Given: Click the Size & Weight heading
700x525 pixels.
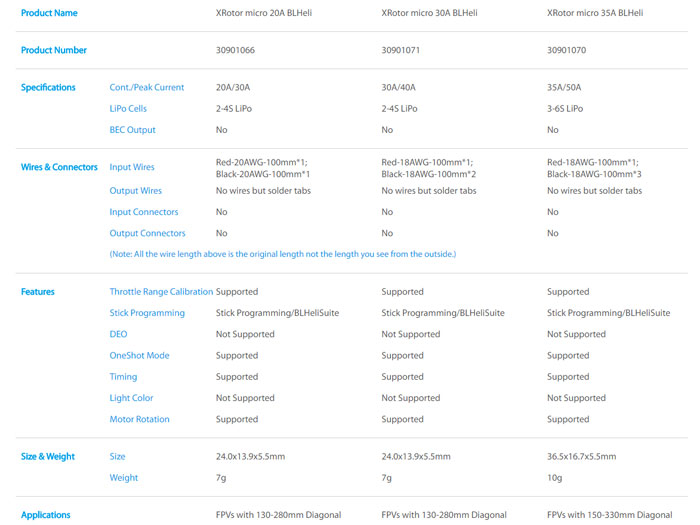Looking at the screenshot, I should [48, 456].
